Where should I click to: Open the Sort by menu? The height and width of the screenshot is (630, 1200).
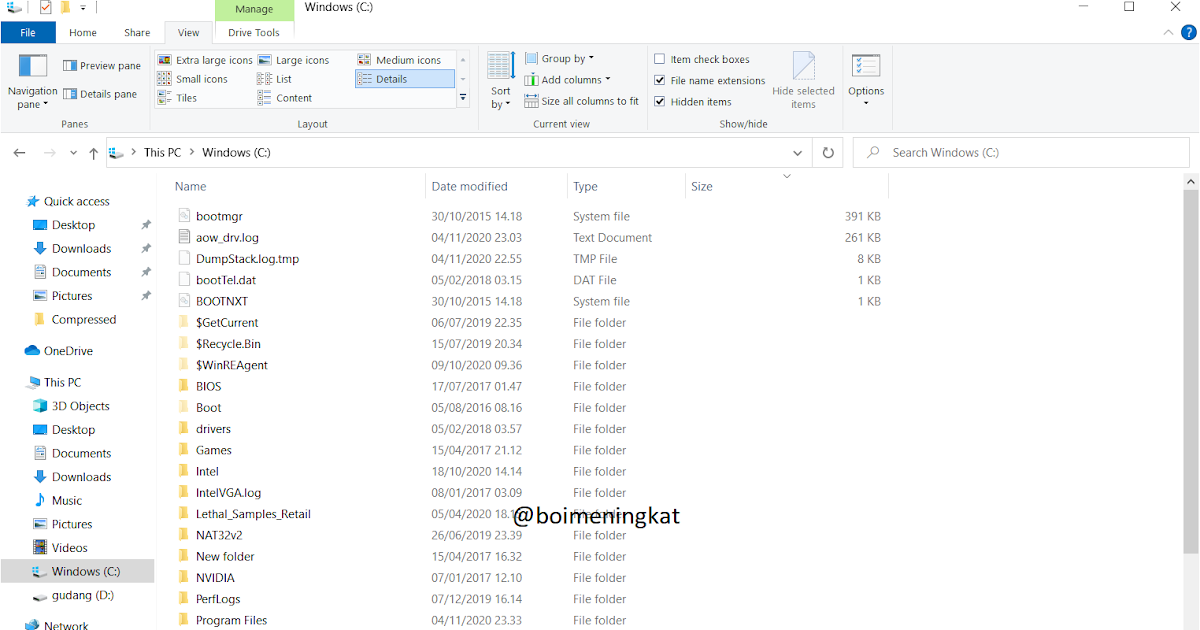(x=501, y=81)
